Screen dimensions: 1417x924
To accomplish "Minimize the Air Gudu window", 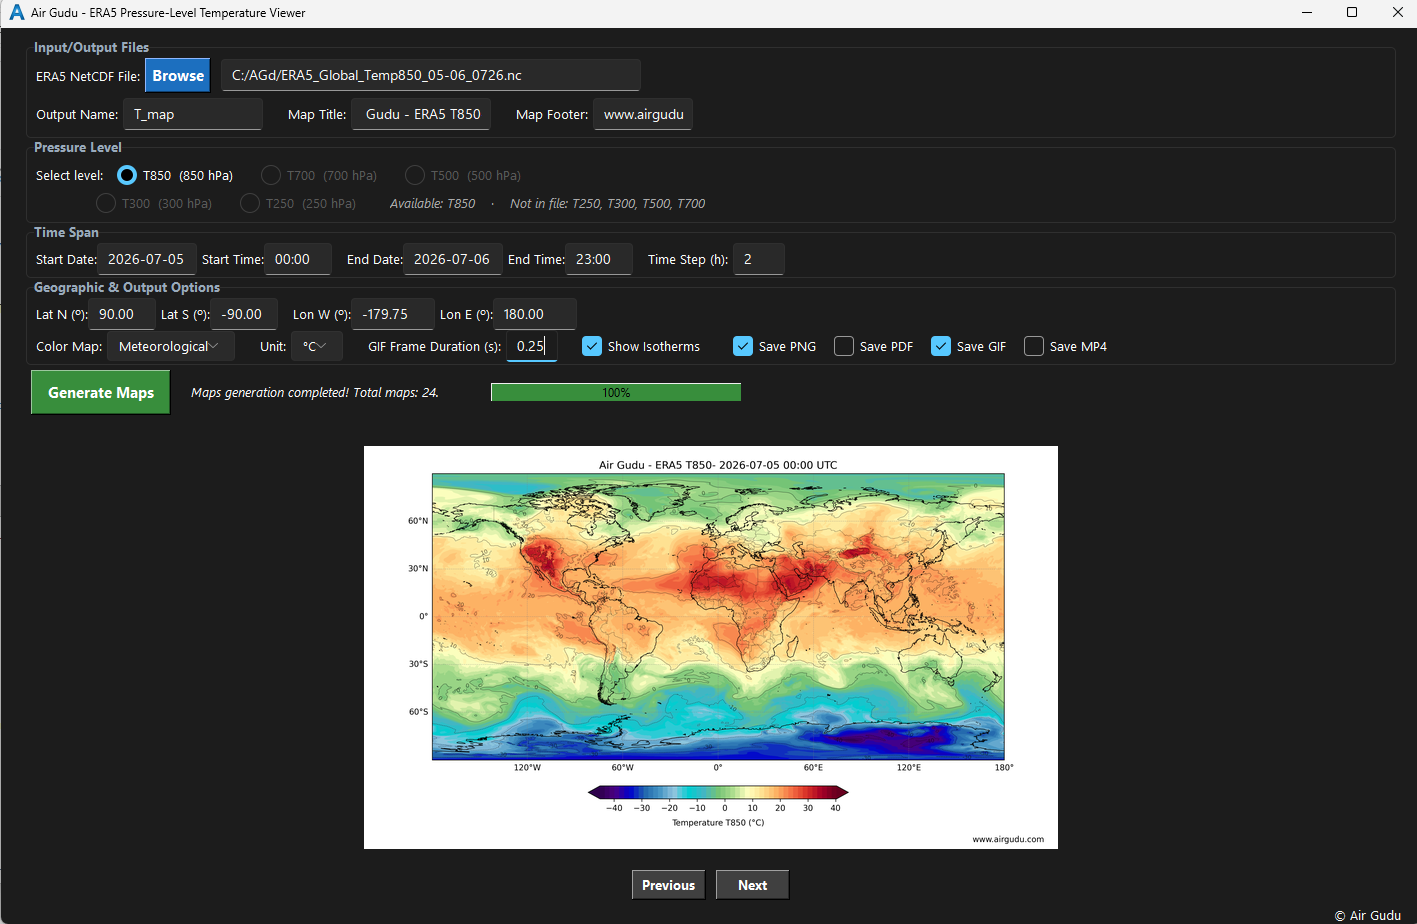I will 1307,13.
